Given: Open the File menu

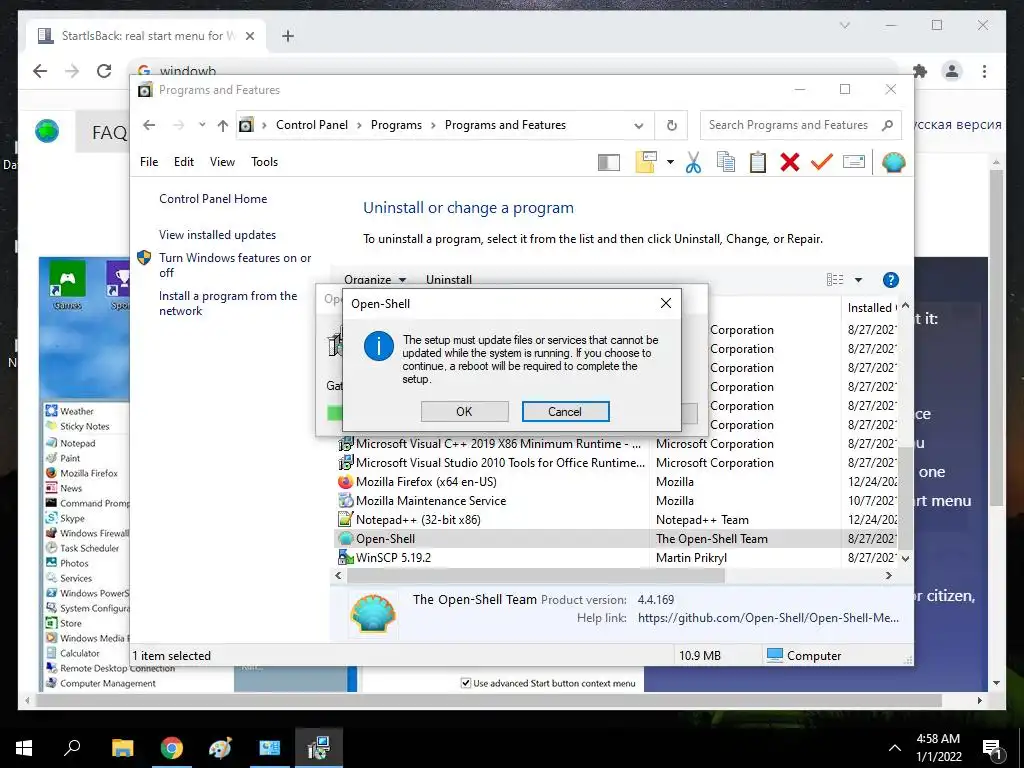Looking at the screenshot, I should (x=149, y=162).
